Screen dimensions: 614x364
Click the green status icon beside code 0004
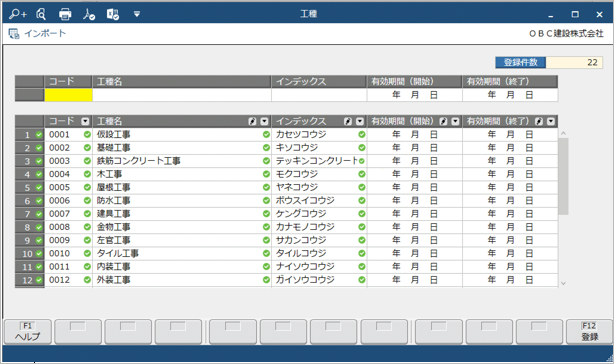[87, 174]
